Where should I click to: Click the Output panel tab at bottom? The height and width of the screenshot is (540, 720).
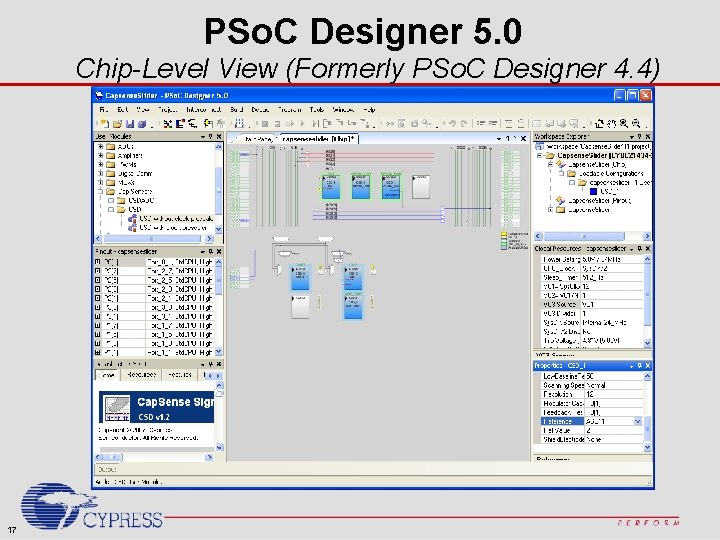point(107,469)
